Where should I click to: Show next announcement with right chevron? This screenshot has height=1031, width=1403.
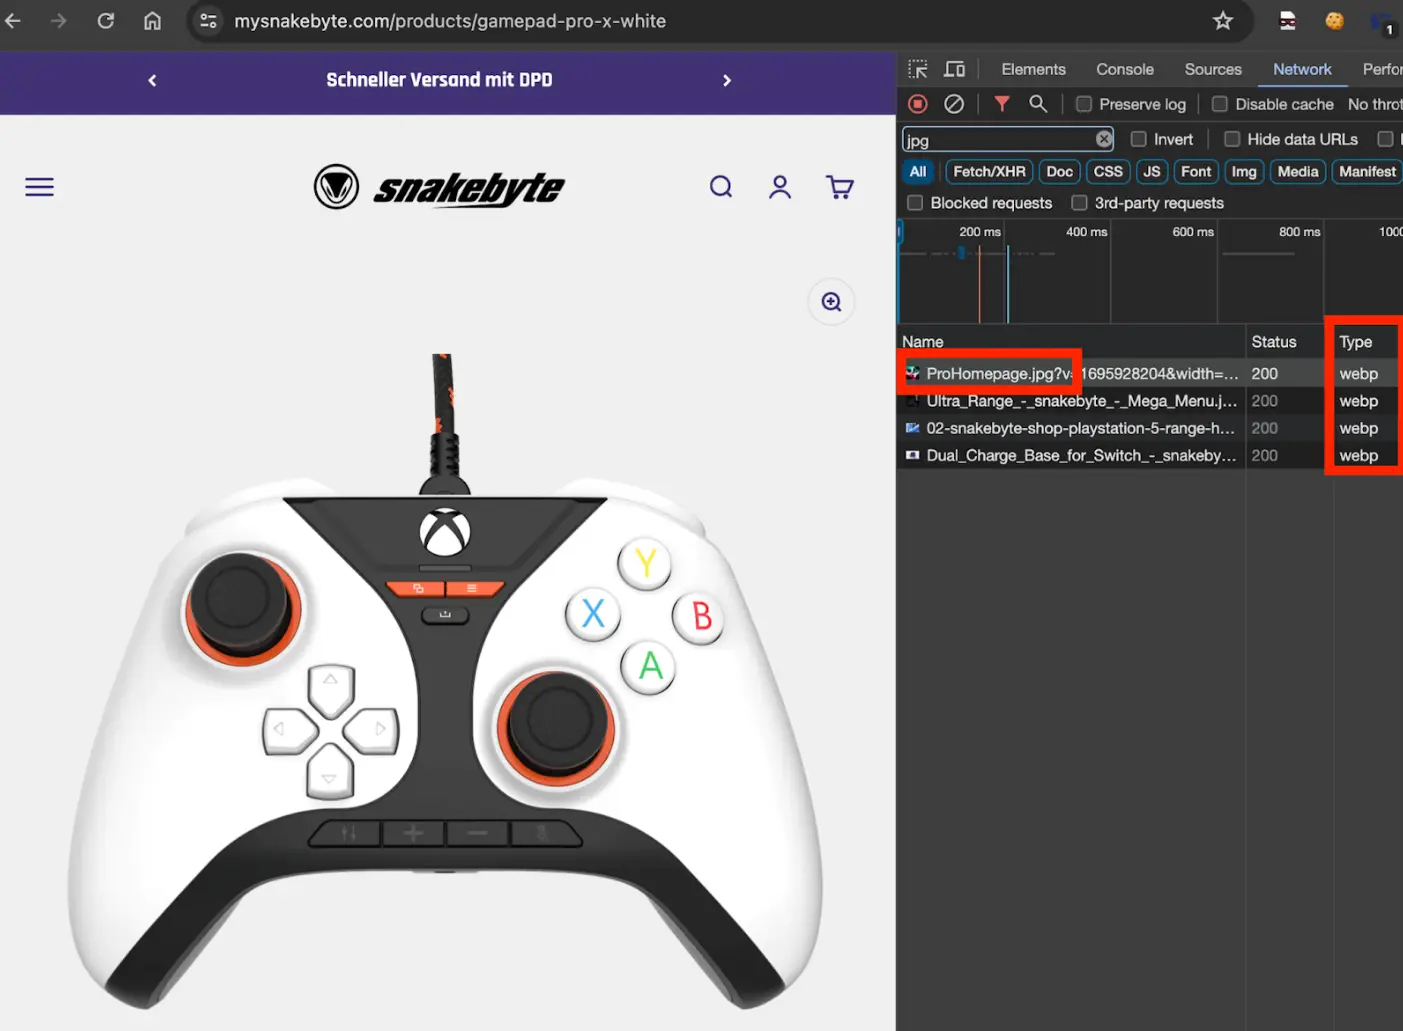(727, 80)
